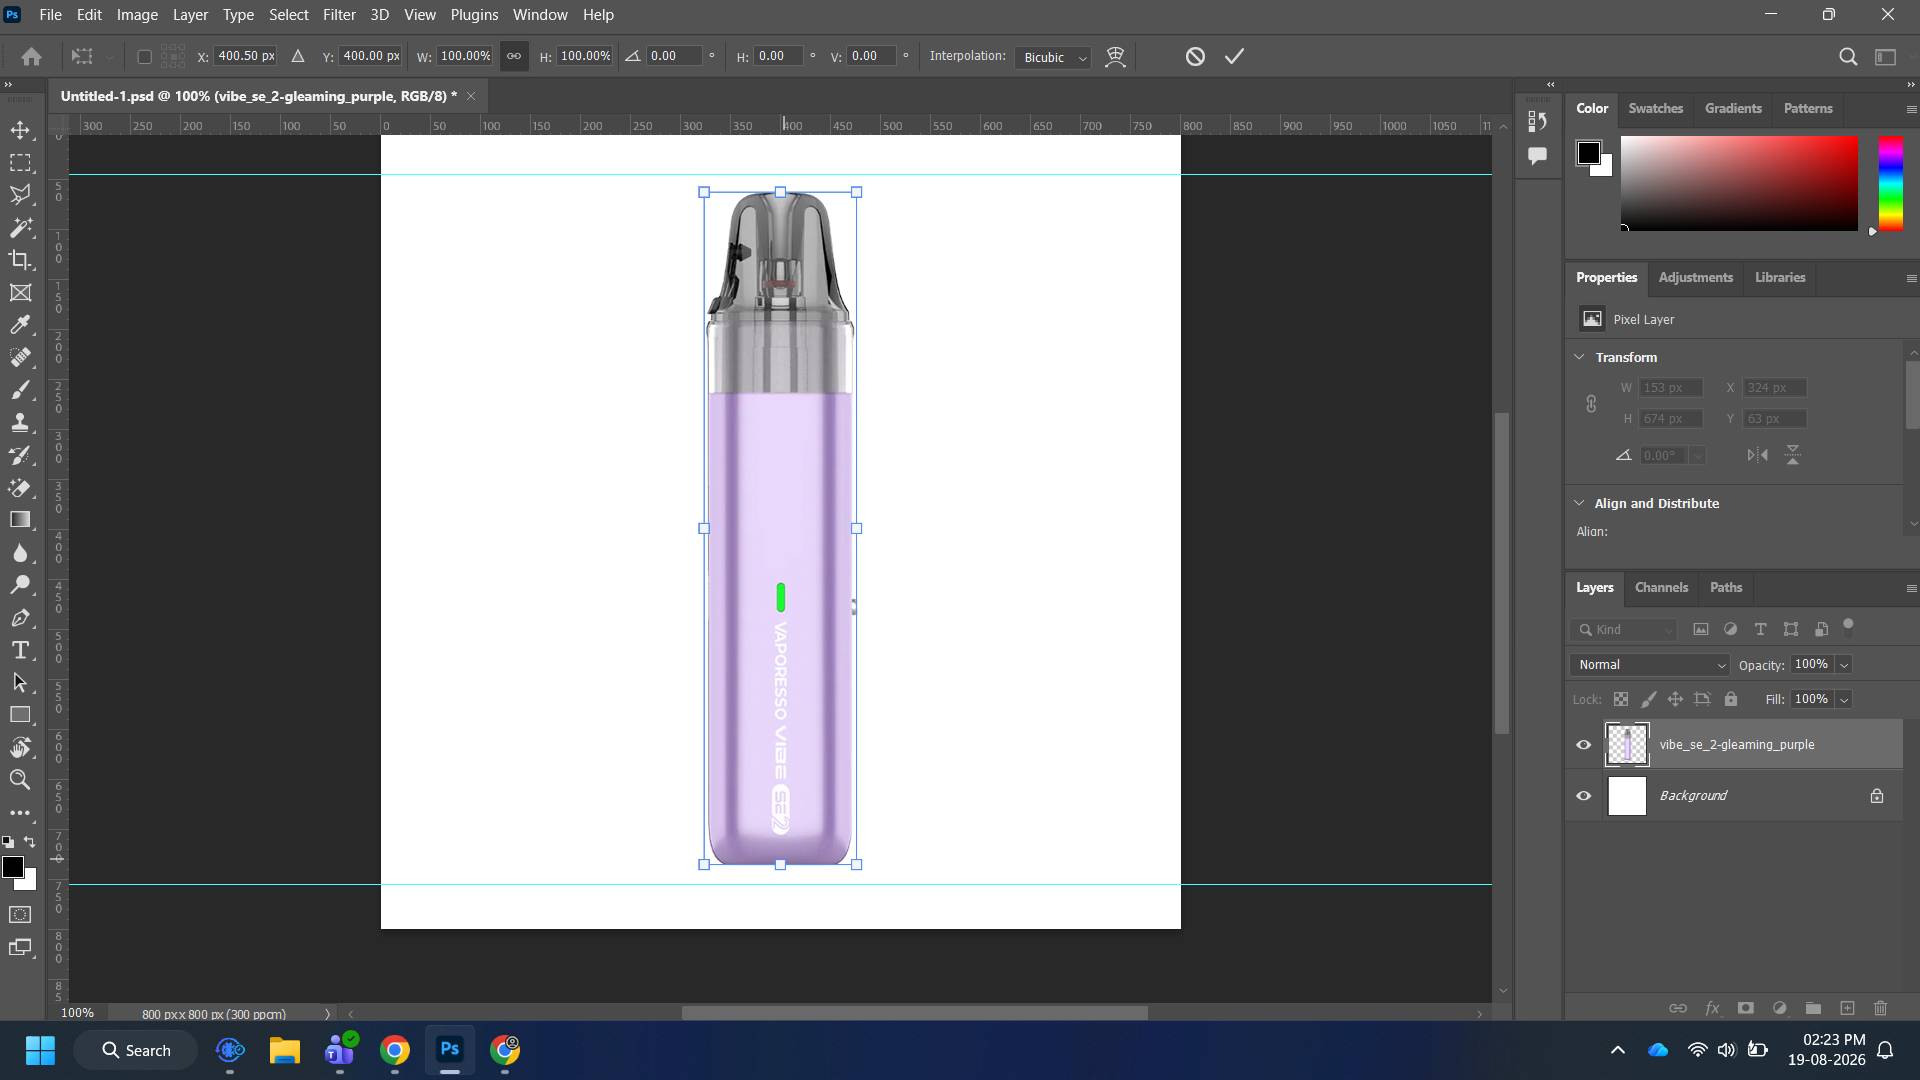
Task: Select the Zoom tool in toolbar
Action: 20,780
